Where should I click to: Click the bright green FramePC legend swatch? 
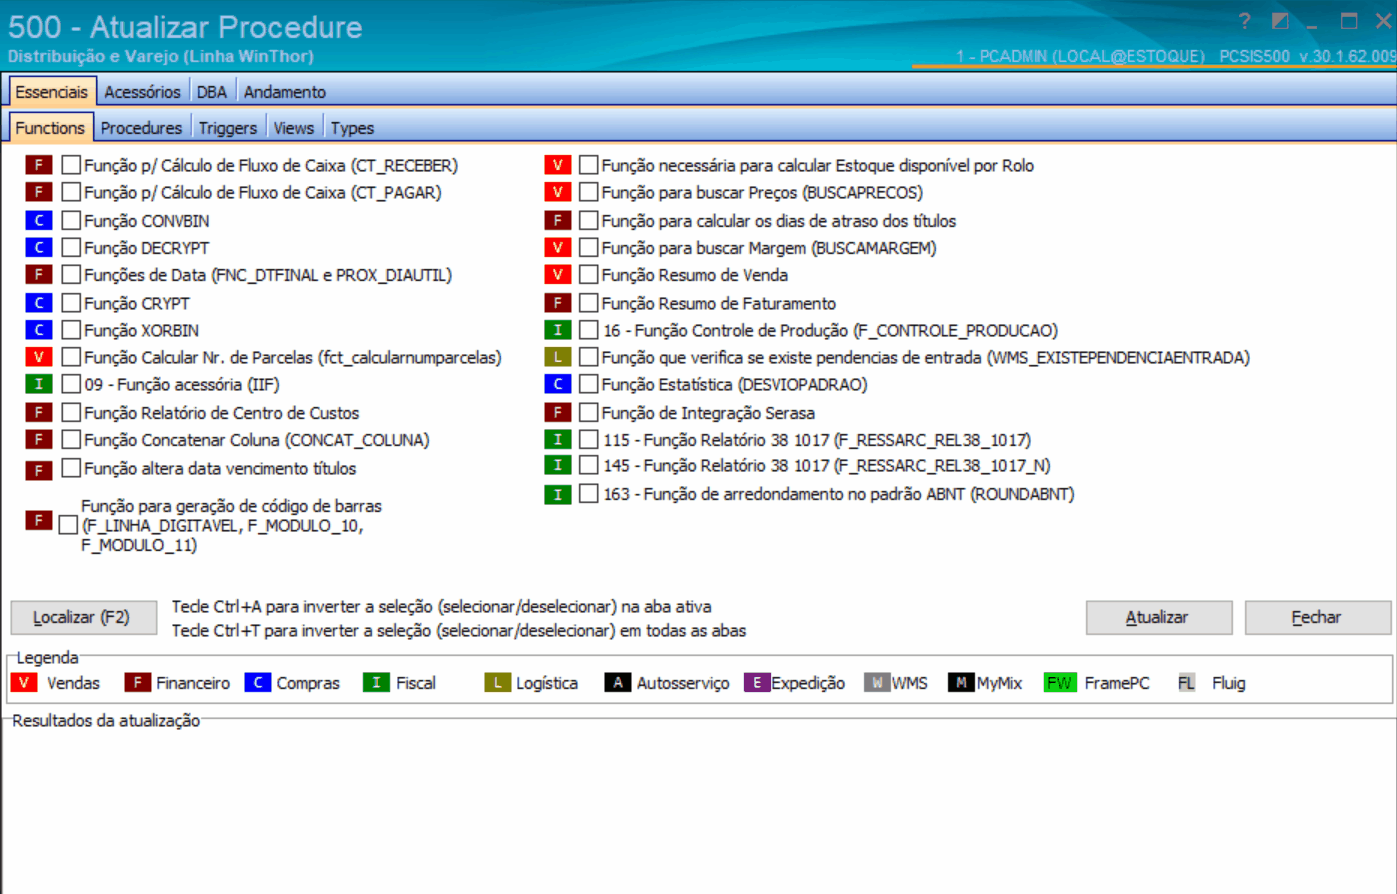pyautogui.click(x=1059, y=683)
